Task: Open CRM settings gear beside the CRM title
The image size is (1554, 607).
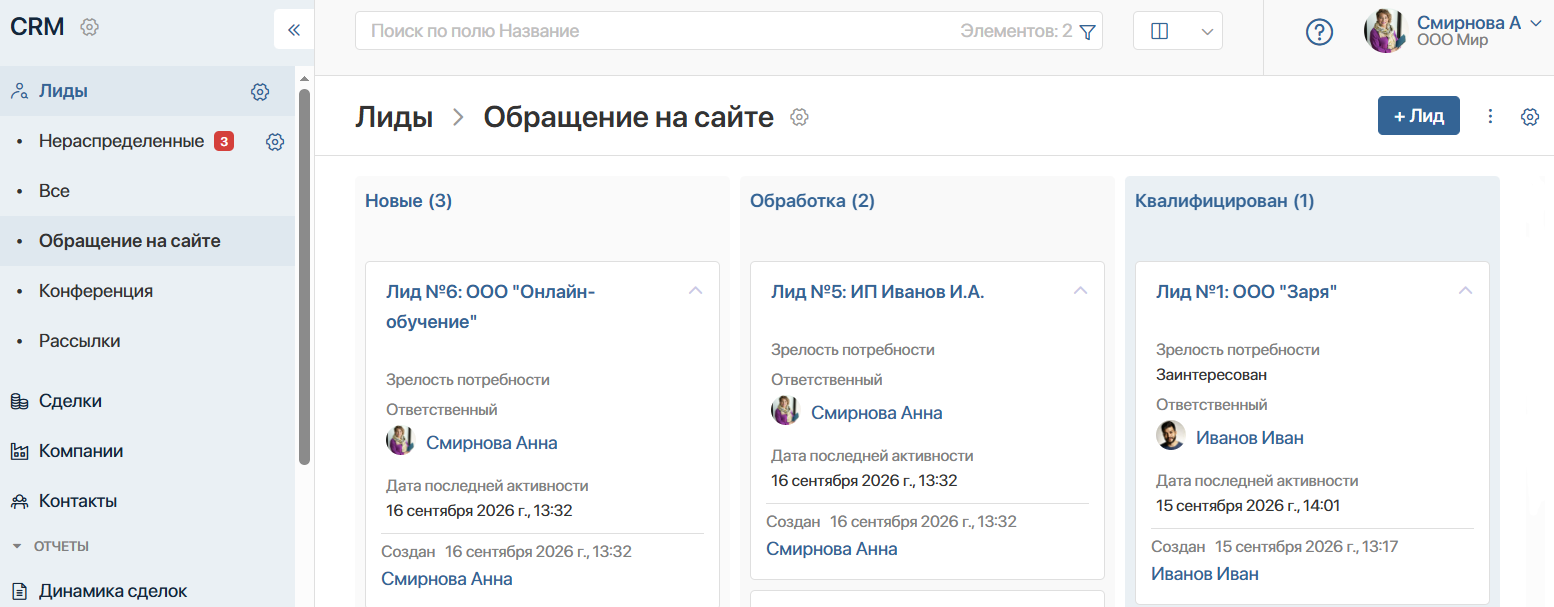Action: pos(89,27)
